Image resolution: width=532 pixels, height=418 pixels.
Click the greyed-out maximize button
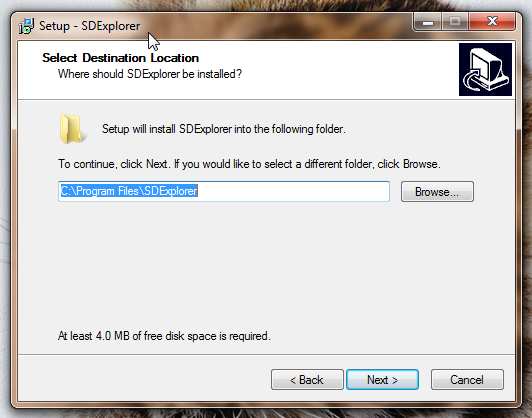pos(455,22)
